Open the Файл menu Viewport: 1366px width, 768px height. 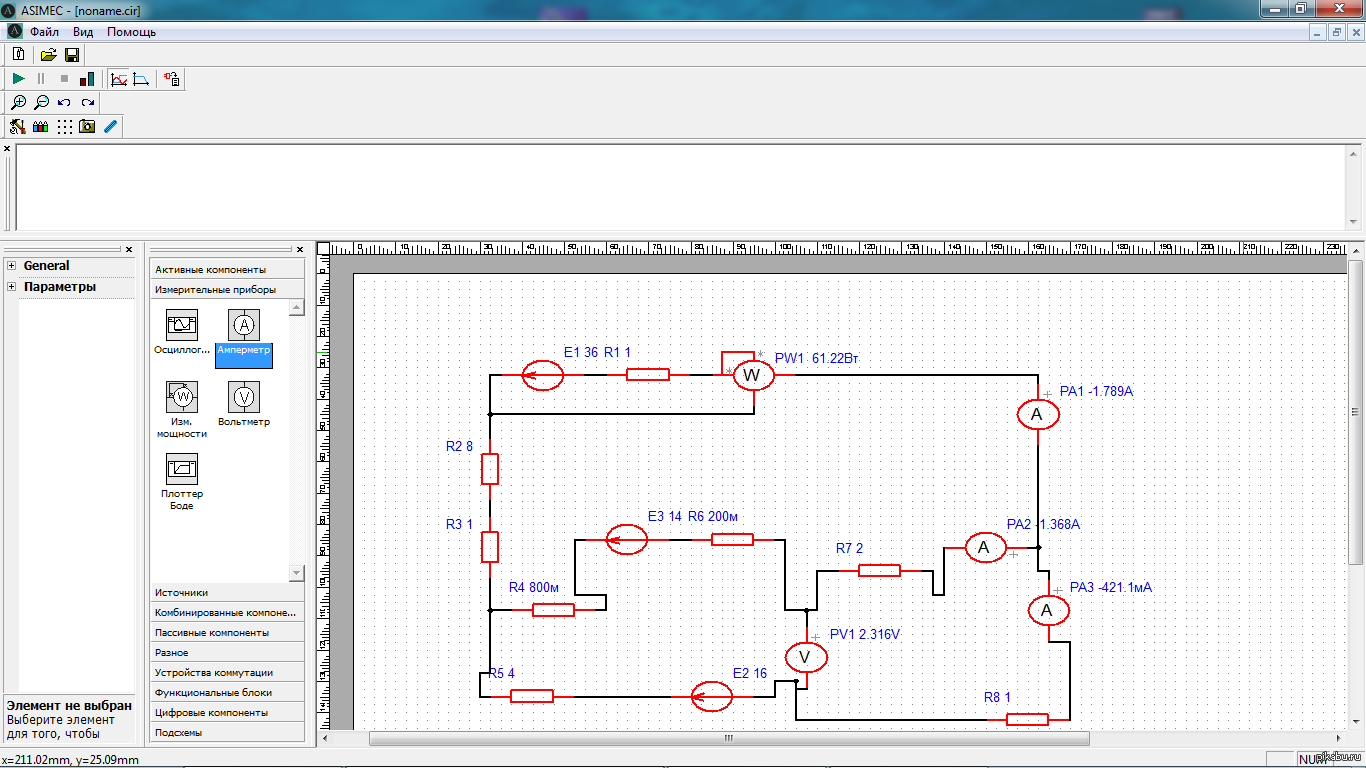pyautogui.click(x=44, y=32)
